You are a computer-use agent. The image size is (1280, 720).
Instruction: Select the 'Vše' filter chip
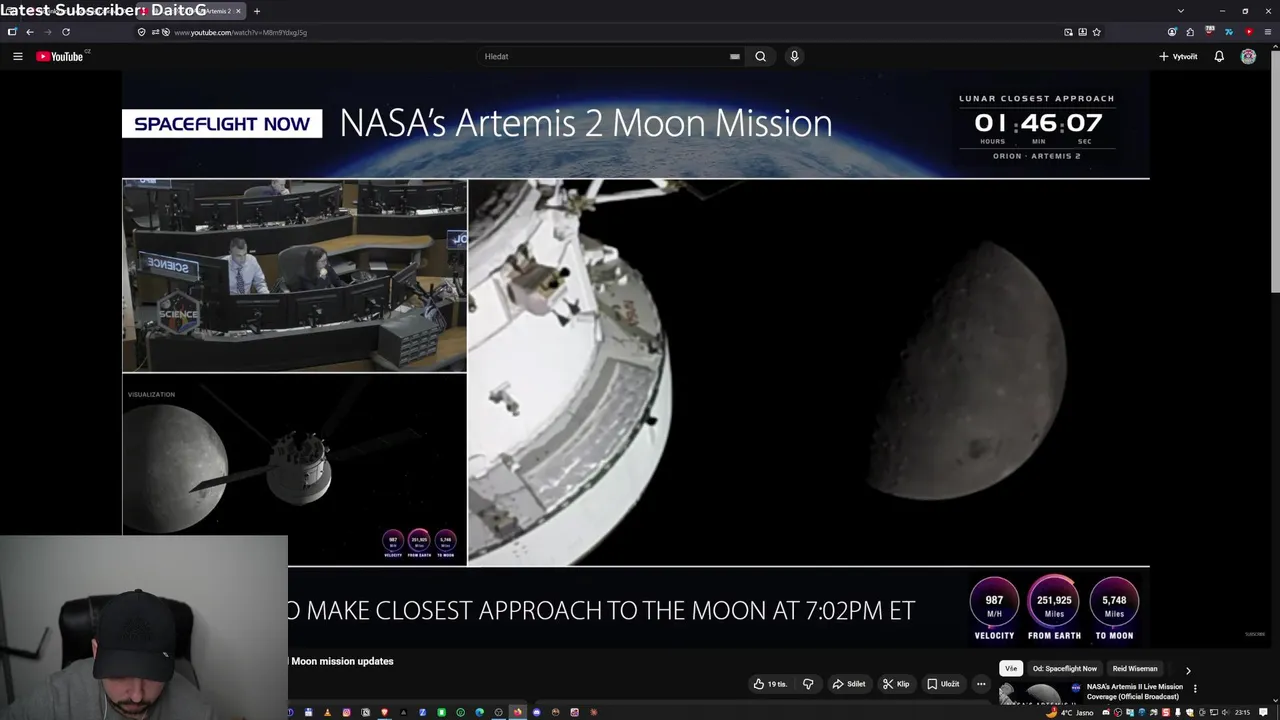pos(1011,668)
